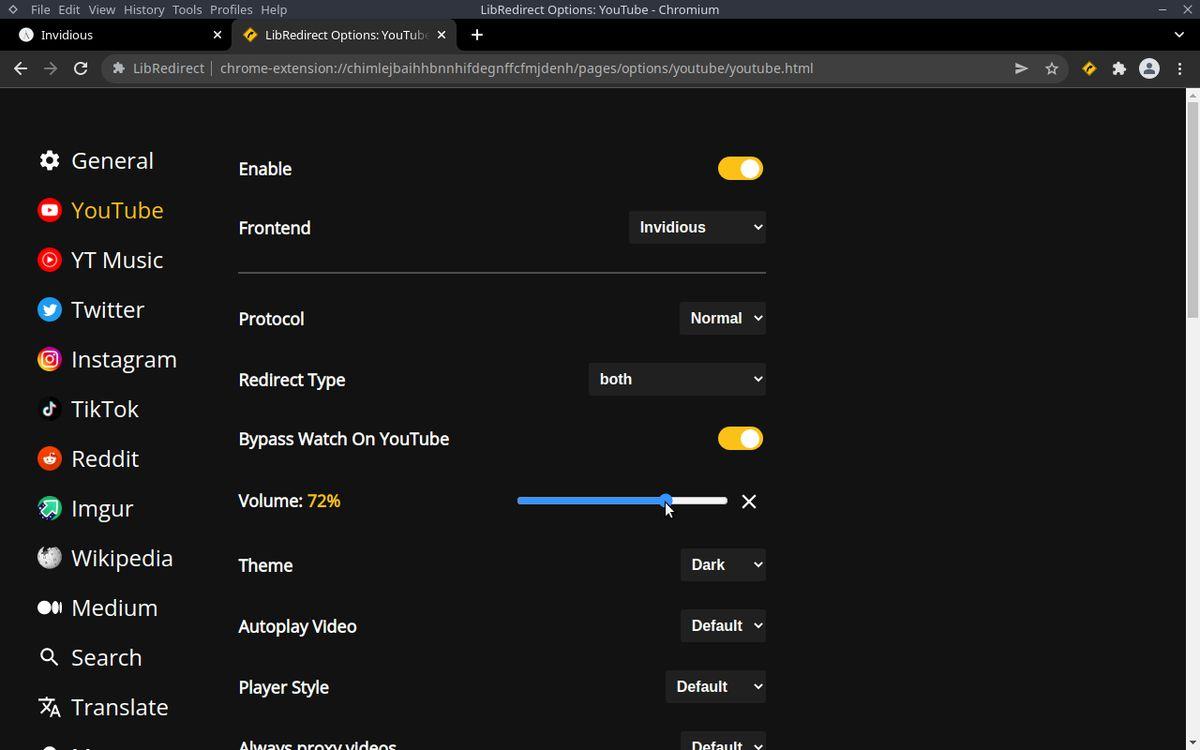Screen dimensions: 1200x750
Task: Click the Redirect Type label
Action: coord(292,380)
